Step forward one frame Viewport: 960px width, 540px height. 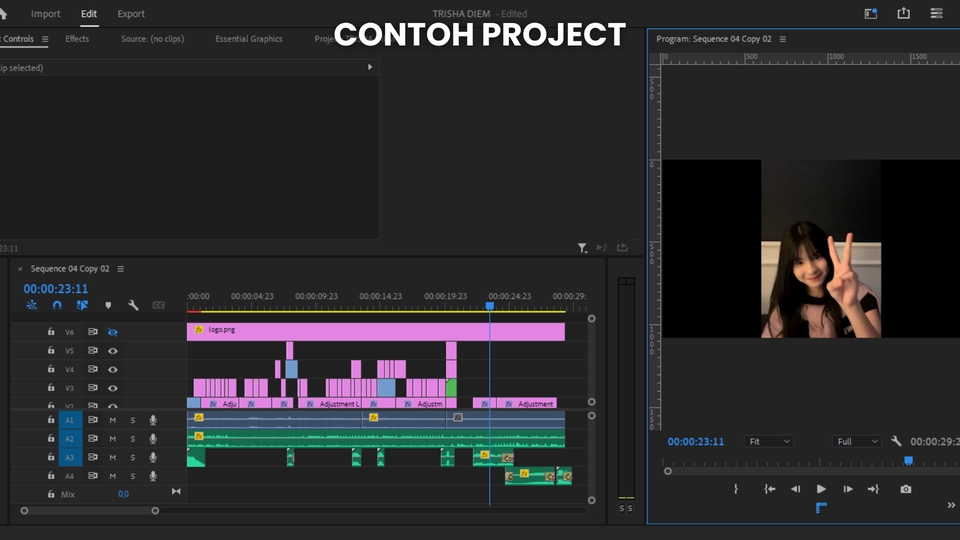[847, 489]
